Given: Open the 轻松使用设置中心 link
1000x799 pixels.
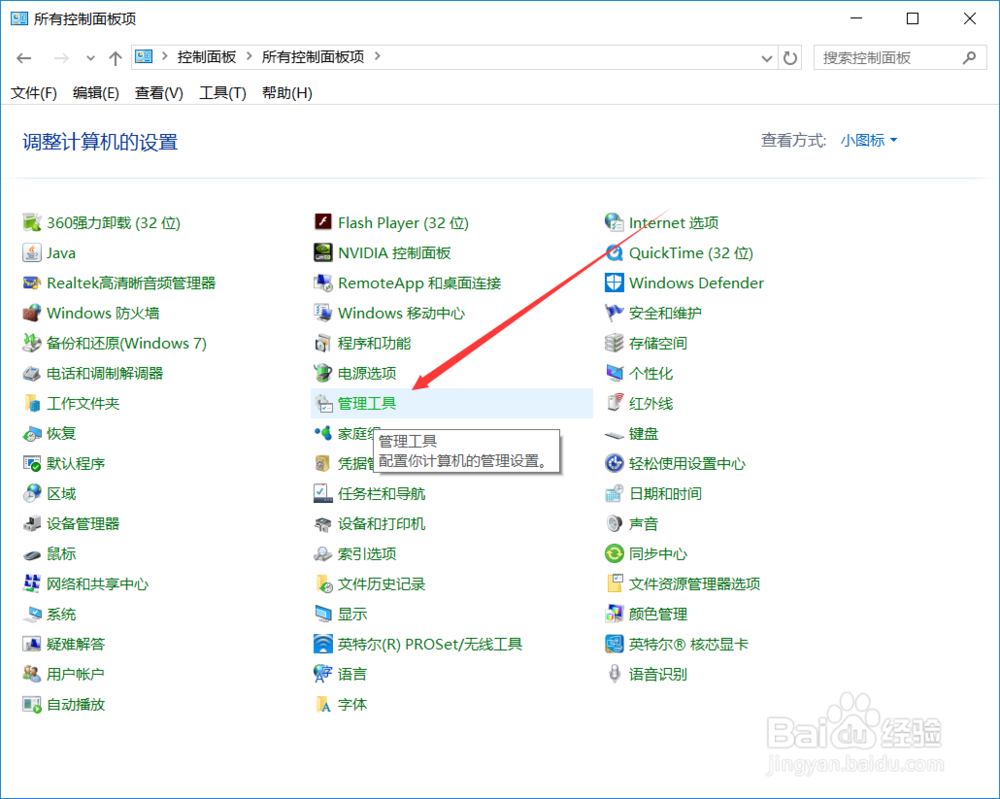Looking at the screenshot, I should 687,464.
